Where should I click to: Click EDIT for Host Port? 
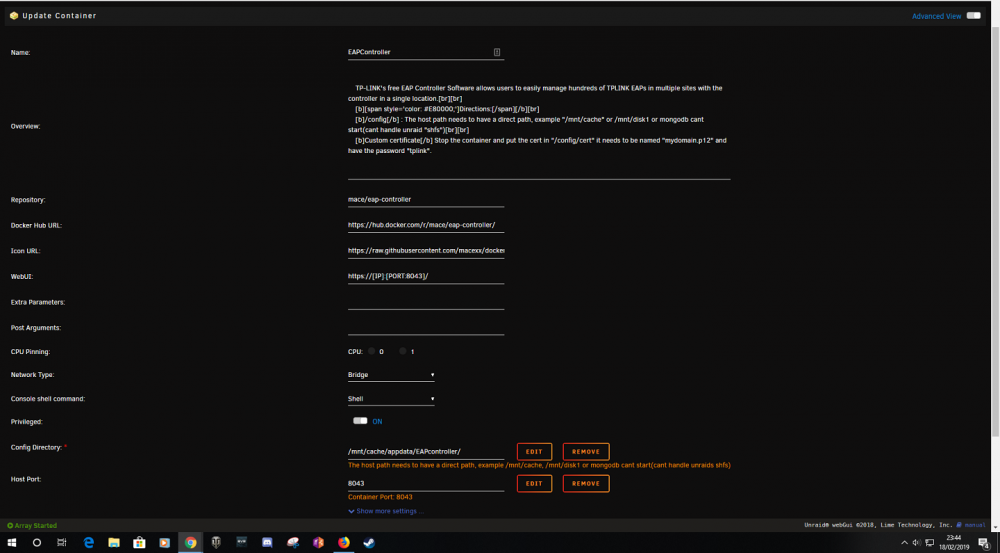534,483
